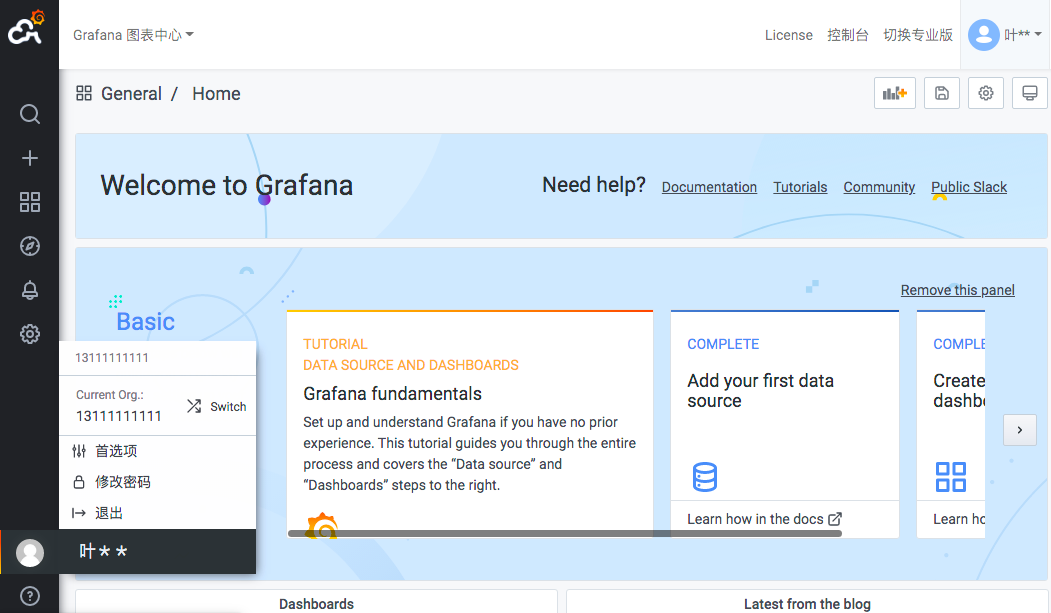Screen dimensions: 1051x613
Task: Open the Grafana fundamentals tutorial card title
Action: click(x=392, y=393)
